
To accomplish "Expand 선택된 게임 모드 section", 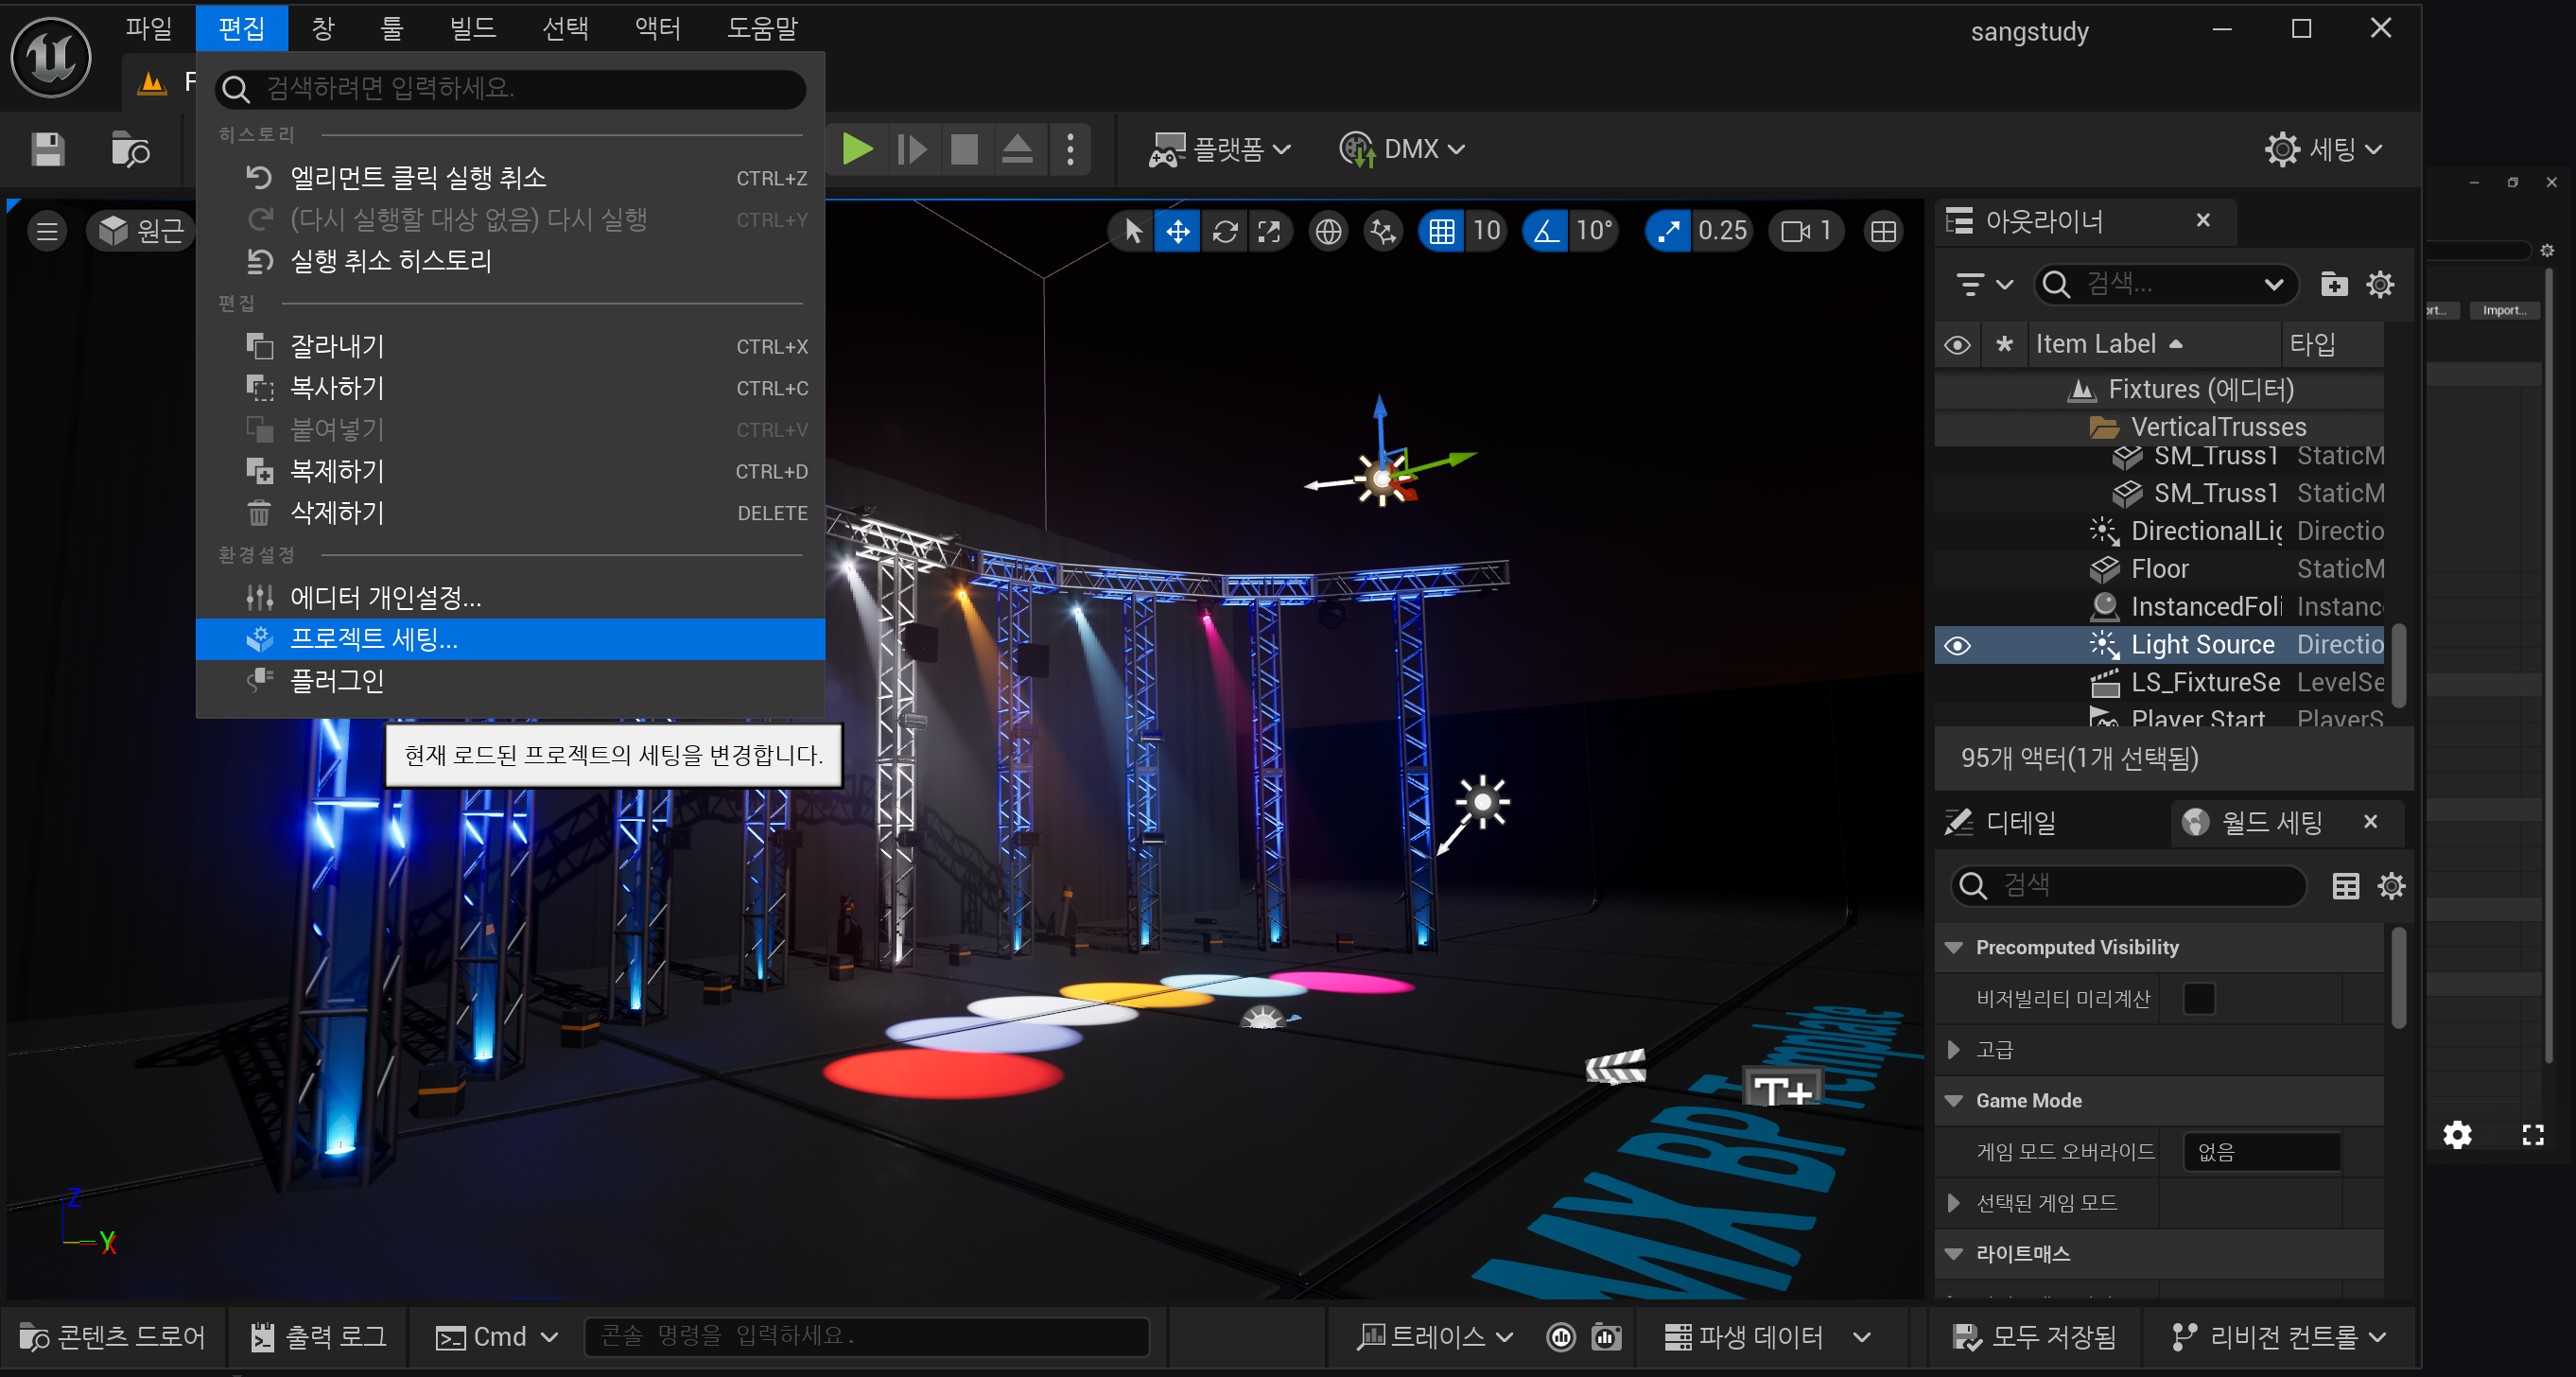I will [1953, 1203].
